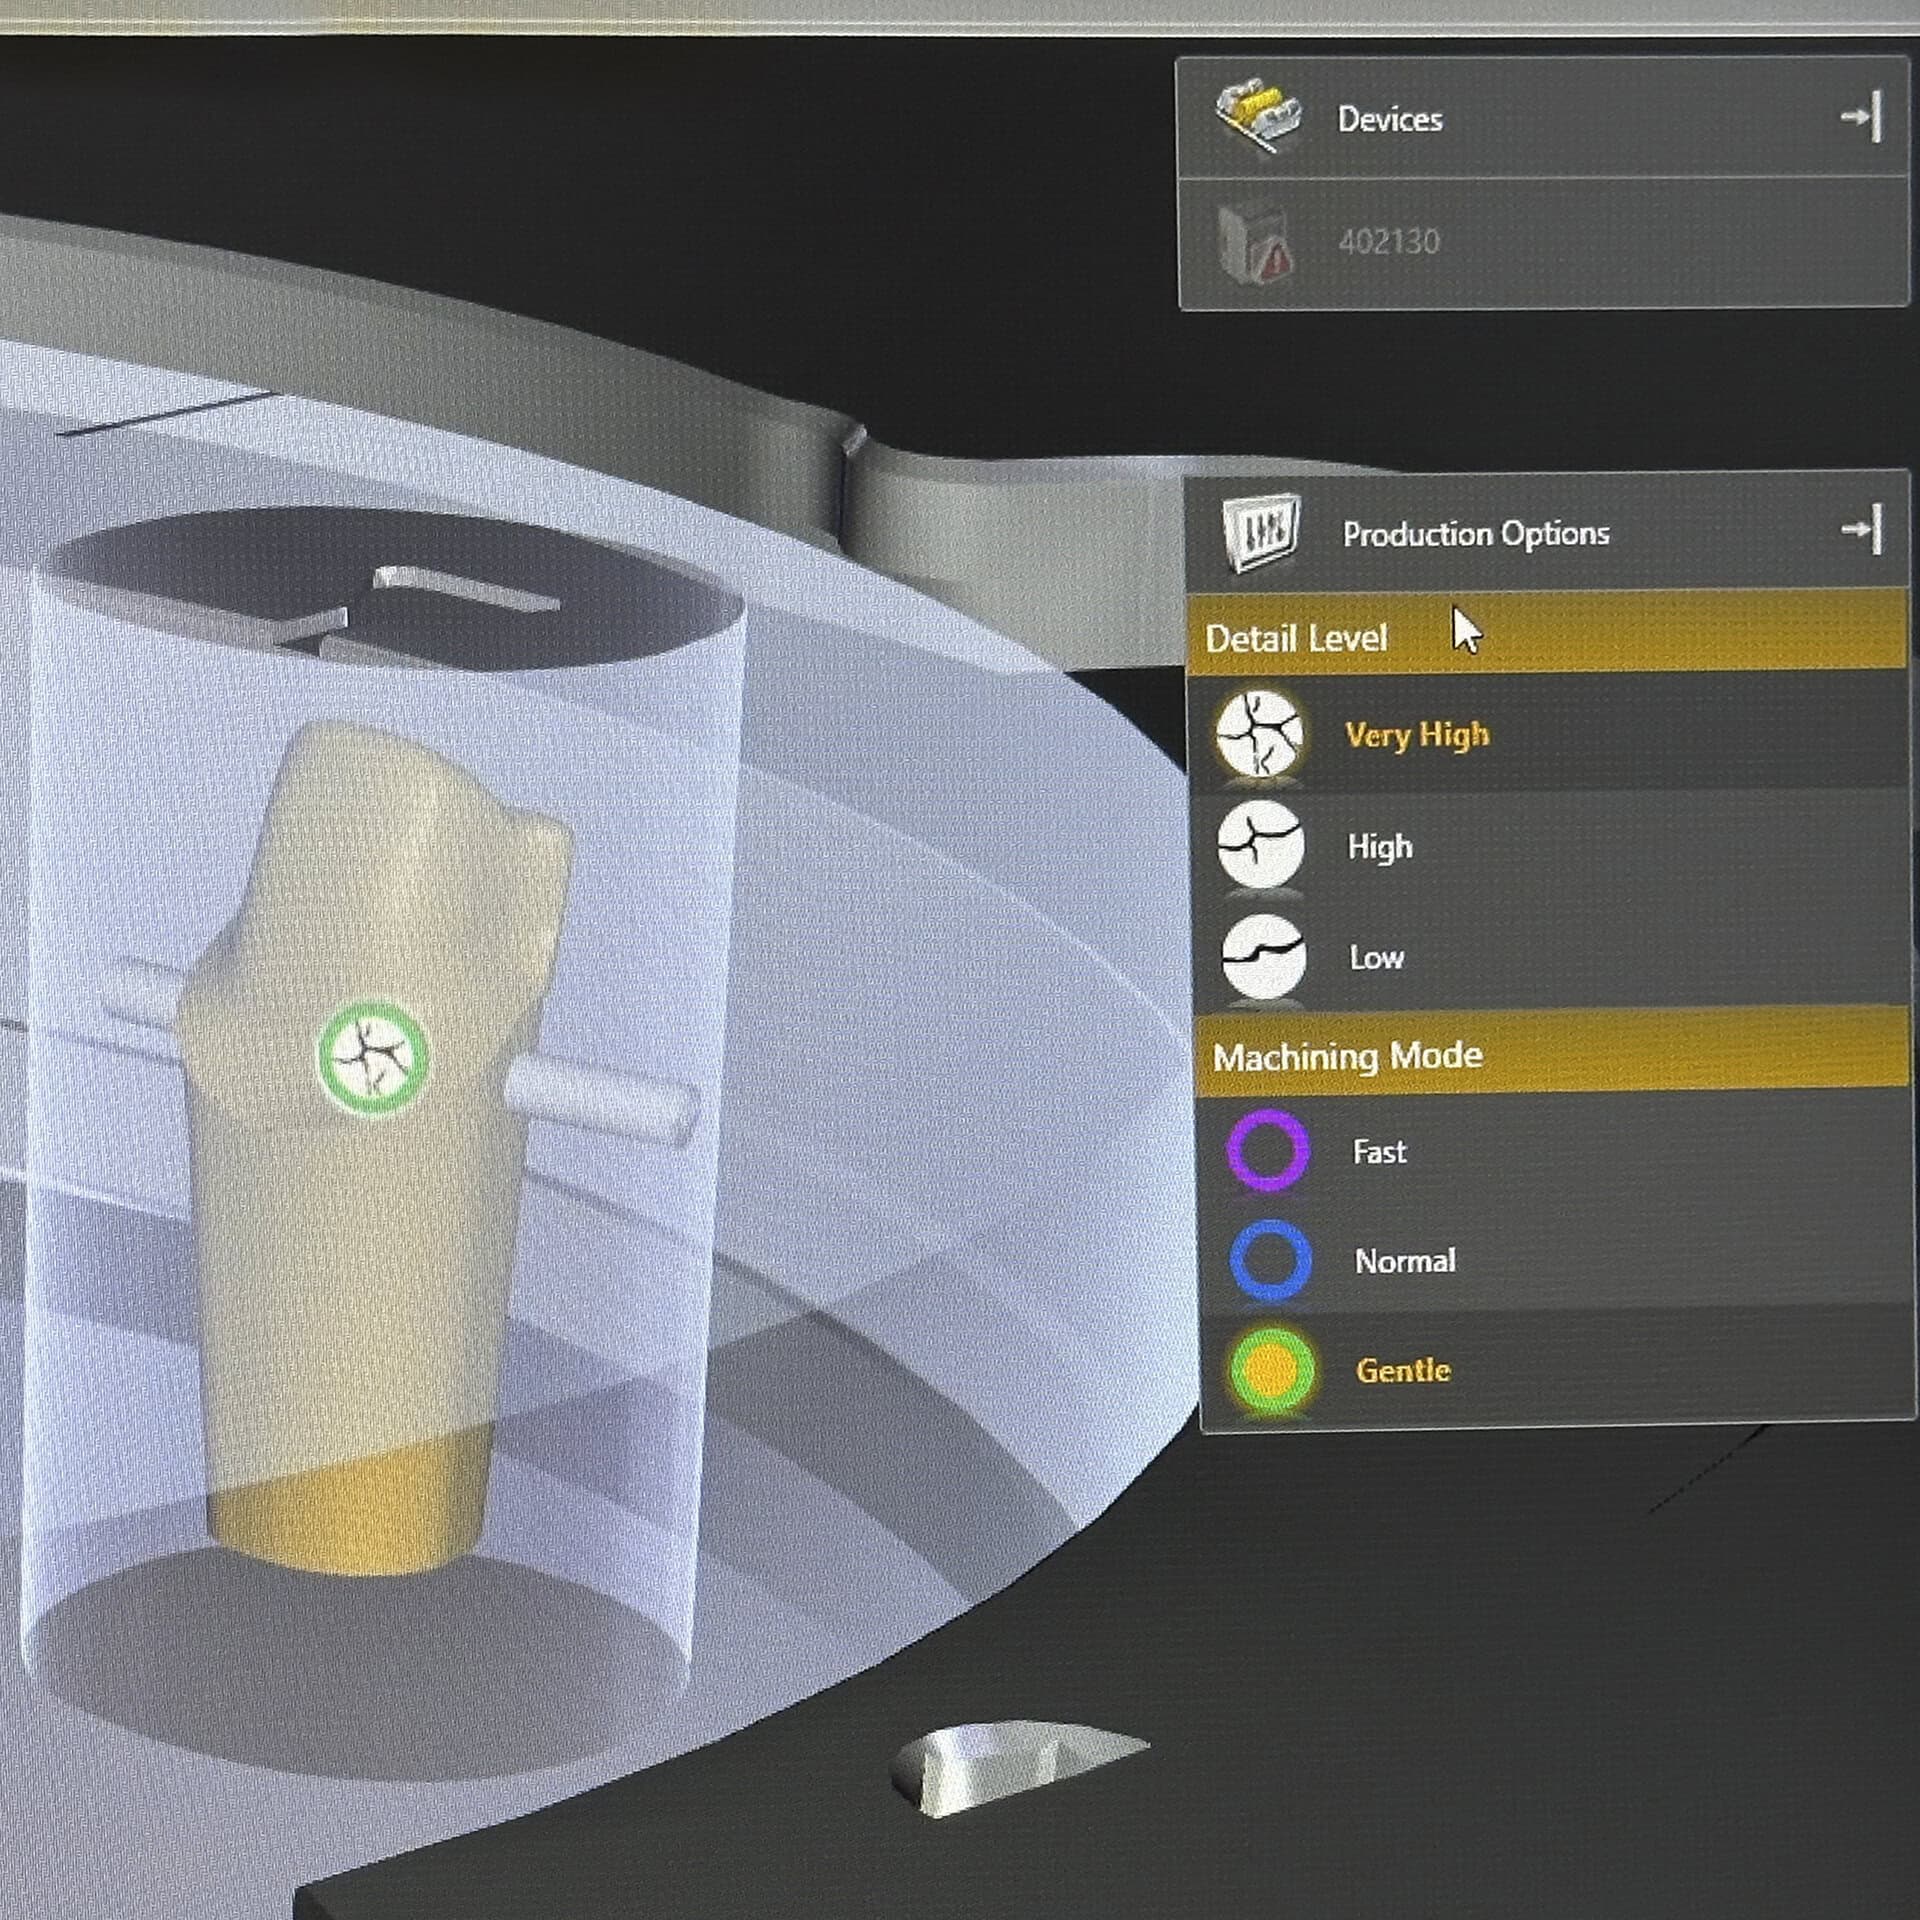Screen dimensions: 1920x1920
Task: Click the green detail marker on the abutment
Action: (373, 1059)
